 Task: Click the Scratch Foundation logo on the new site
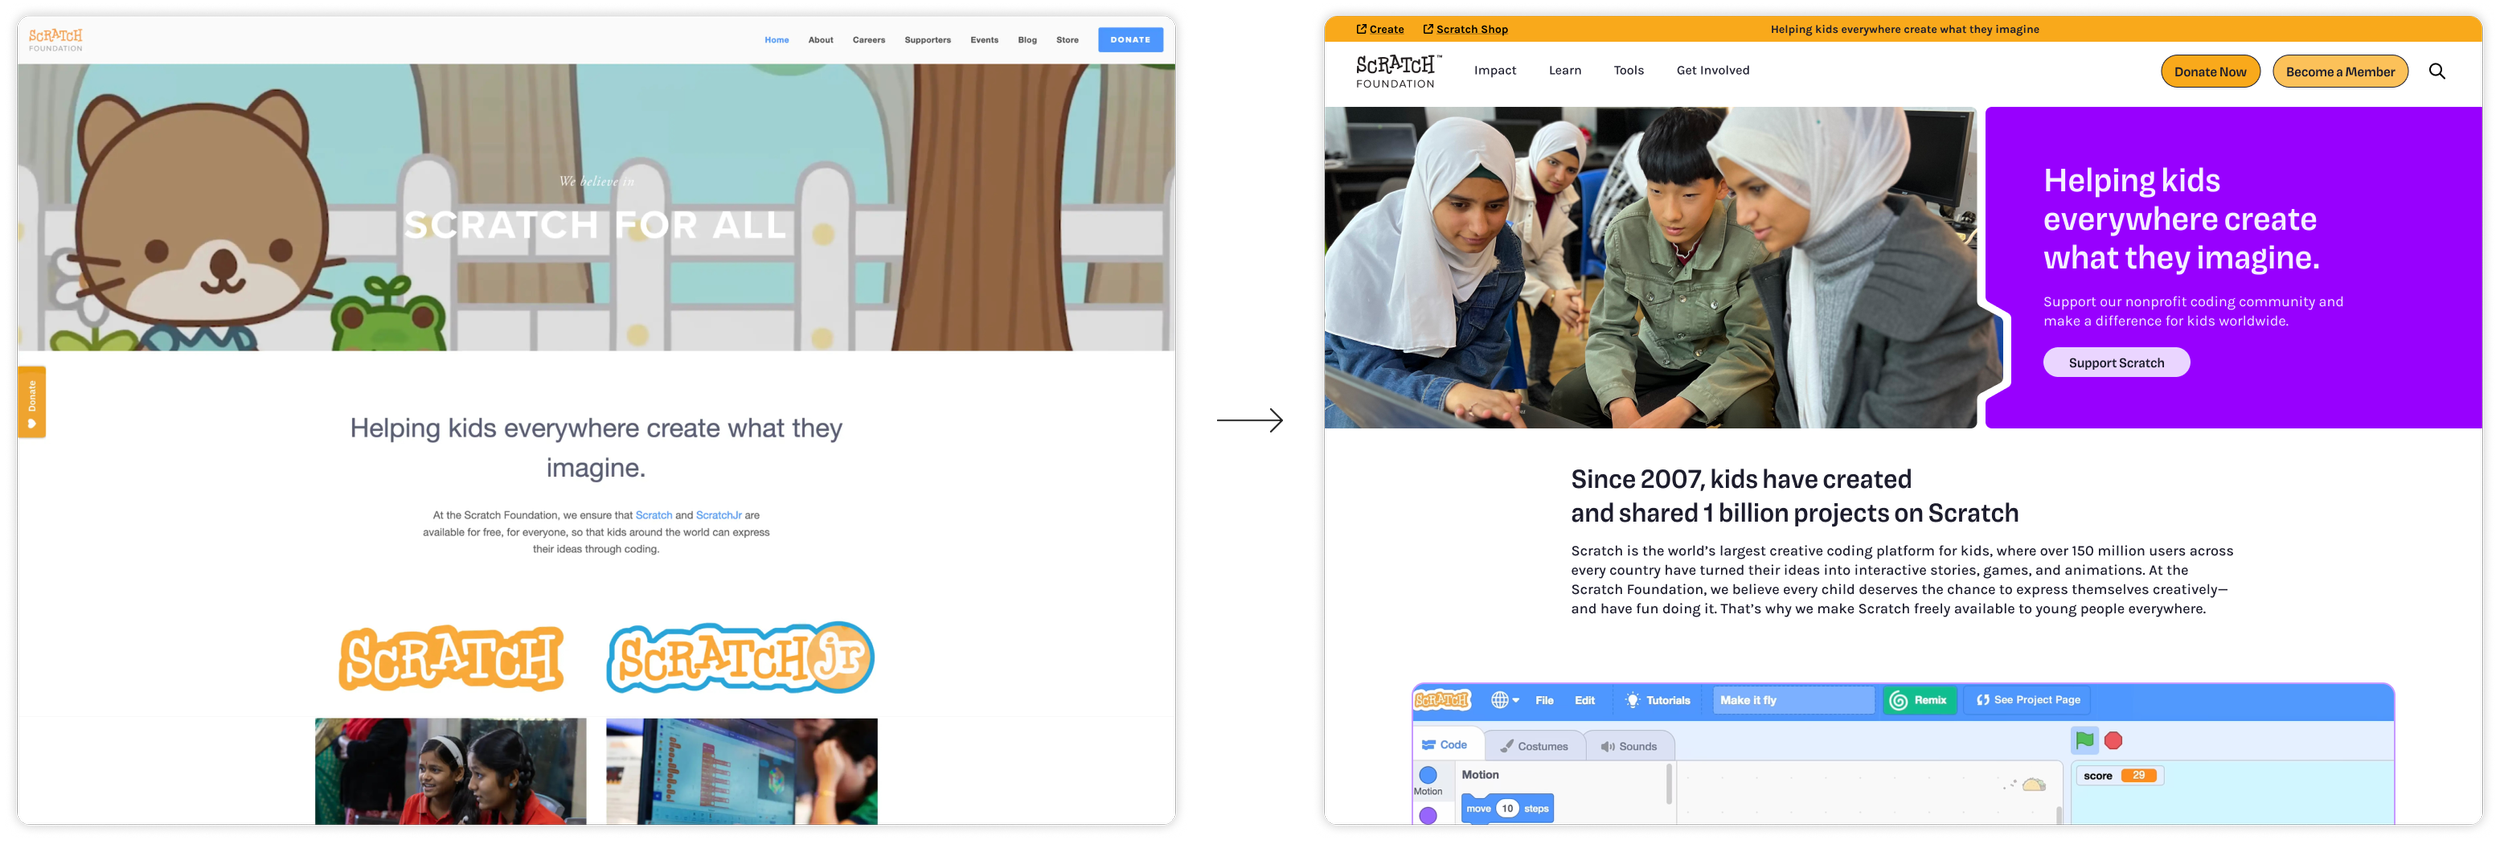(x=1397, y=71)
